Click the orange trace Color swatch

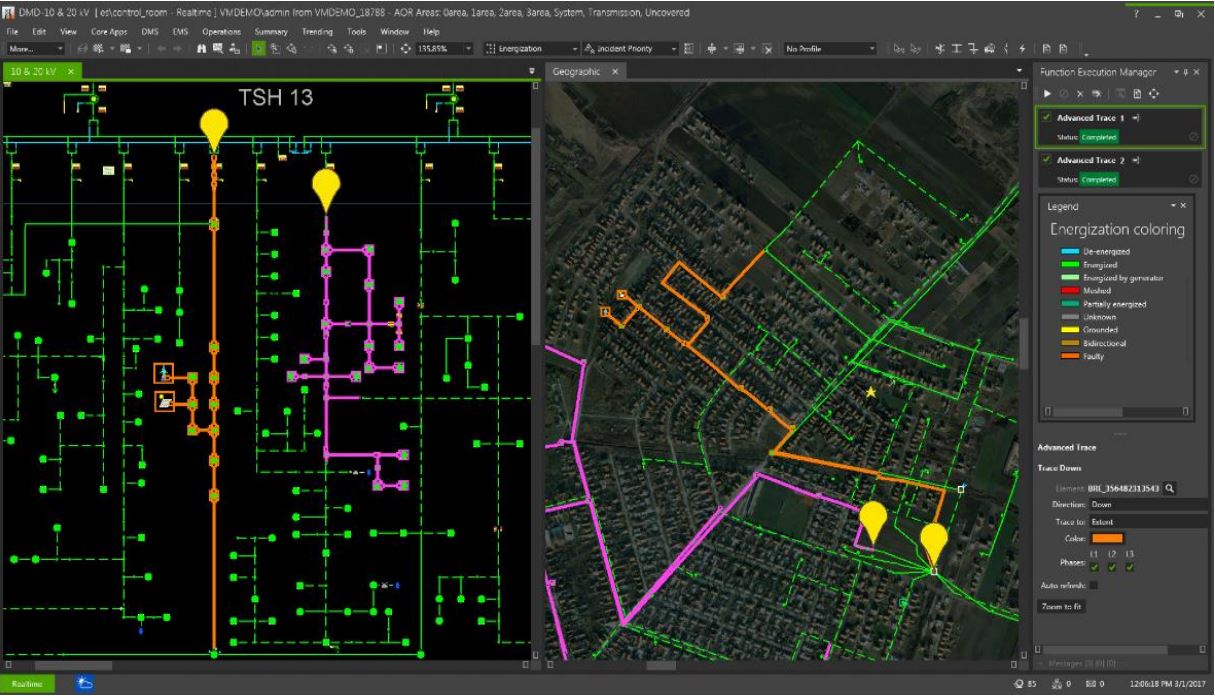[x=1109, y=539]
